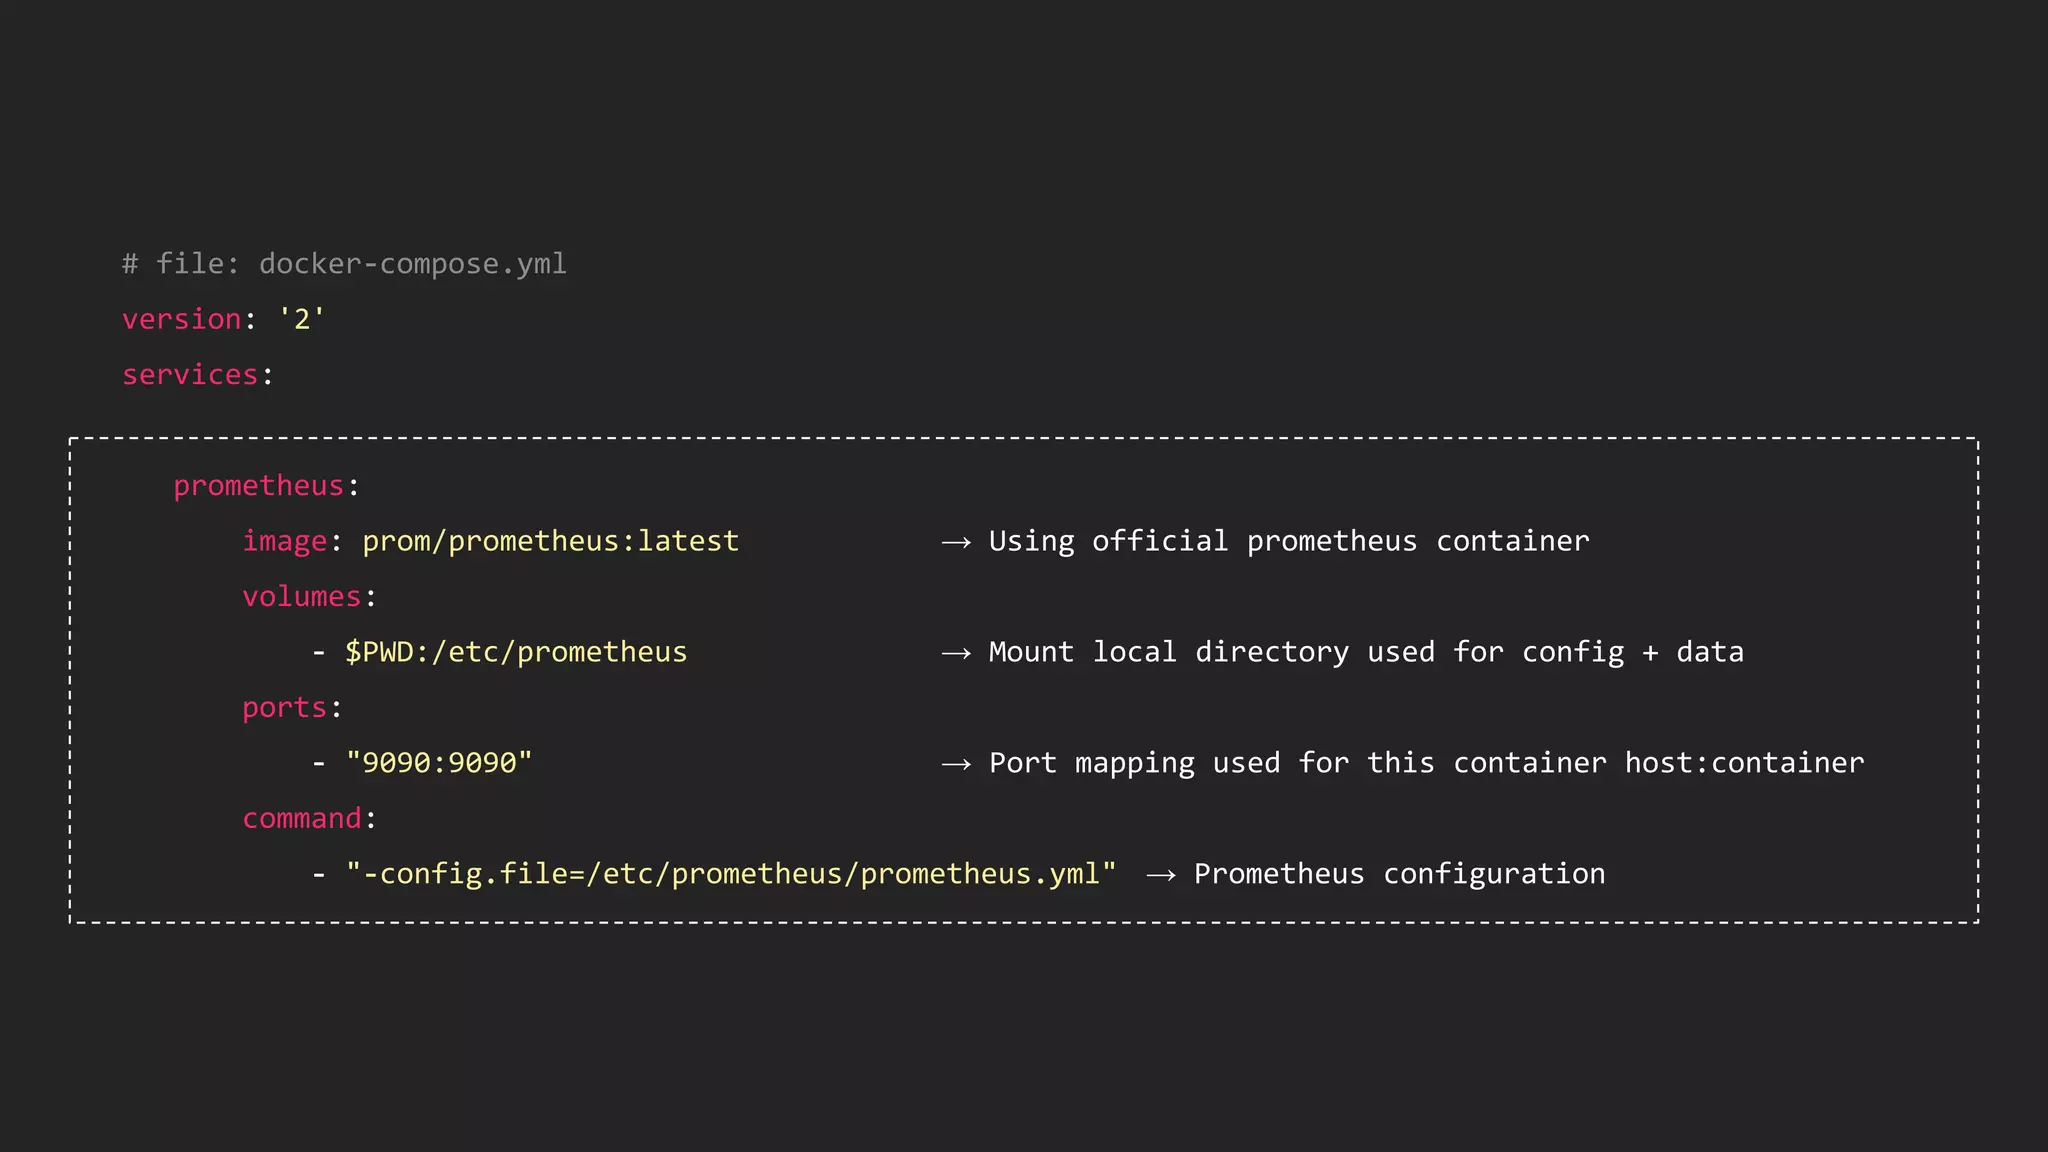Viewport: 2048px width, 1152px height.
Task: Click the "9090:9090" port mapping
Action: coord(439,763)
